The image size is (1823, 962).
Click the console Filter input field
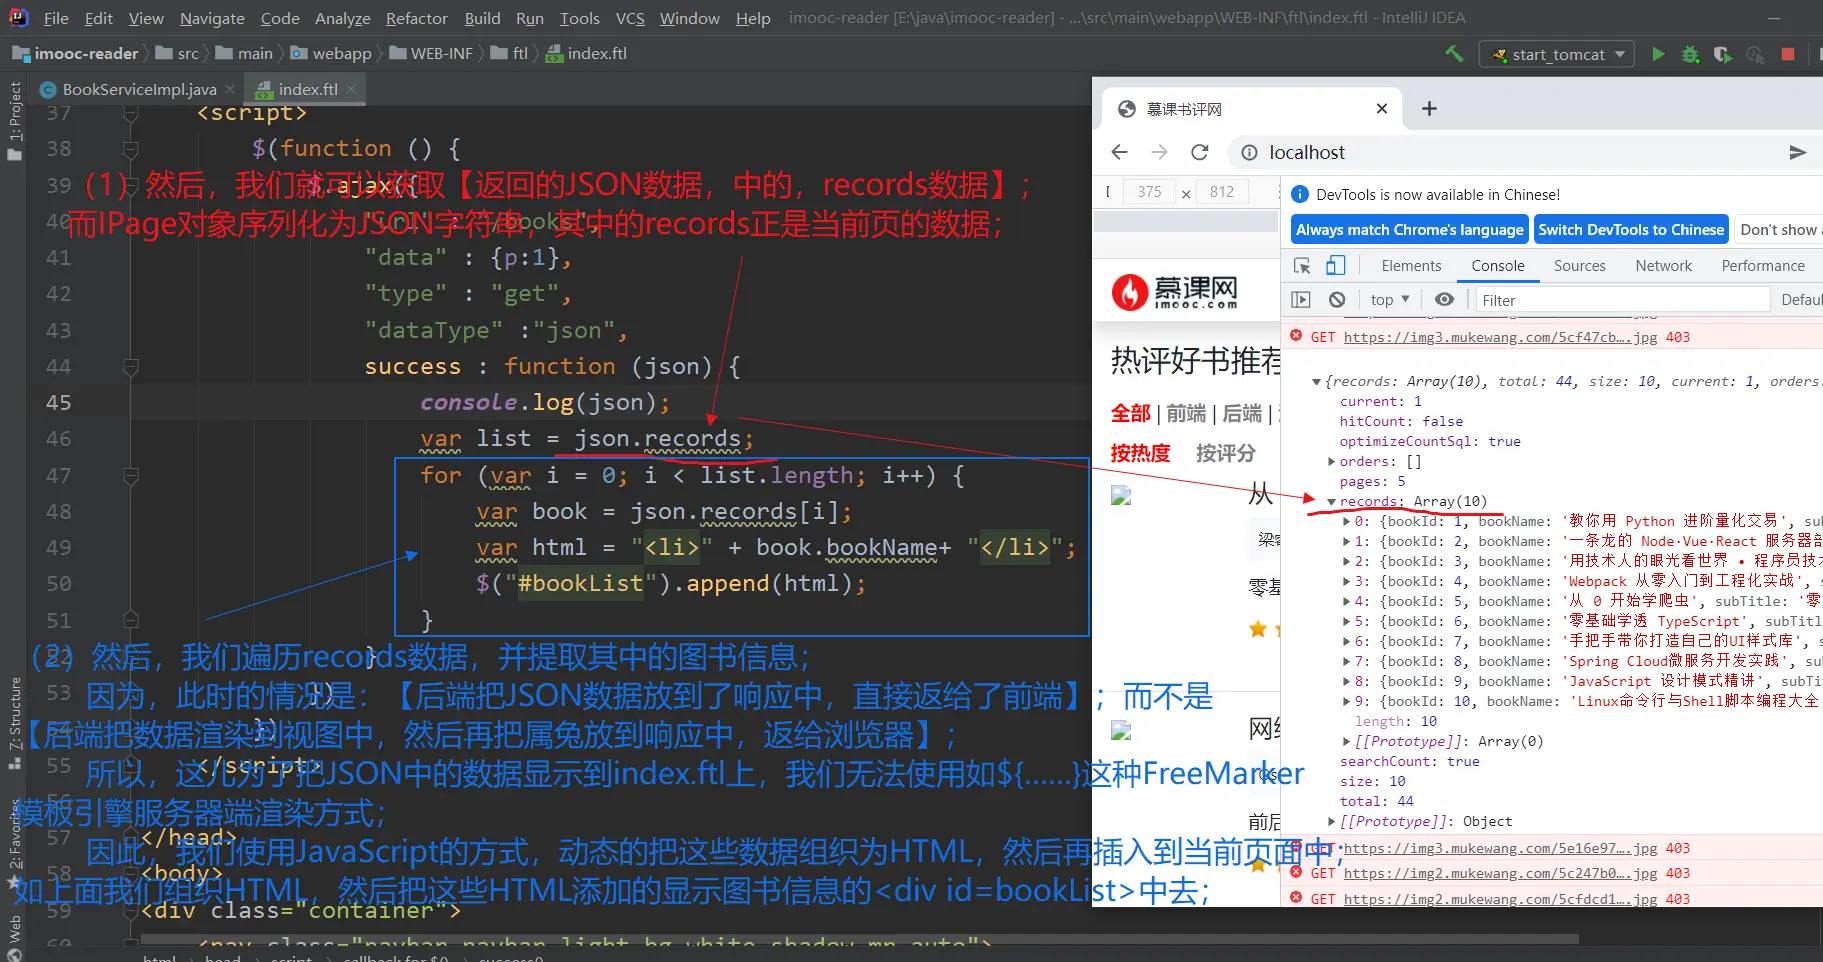(x=1620, y=300)
